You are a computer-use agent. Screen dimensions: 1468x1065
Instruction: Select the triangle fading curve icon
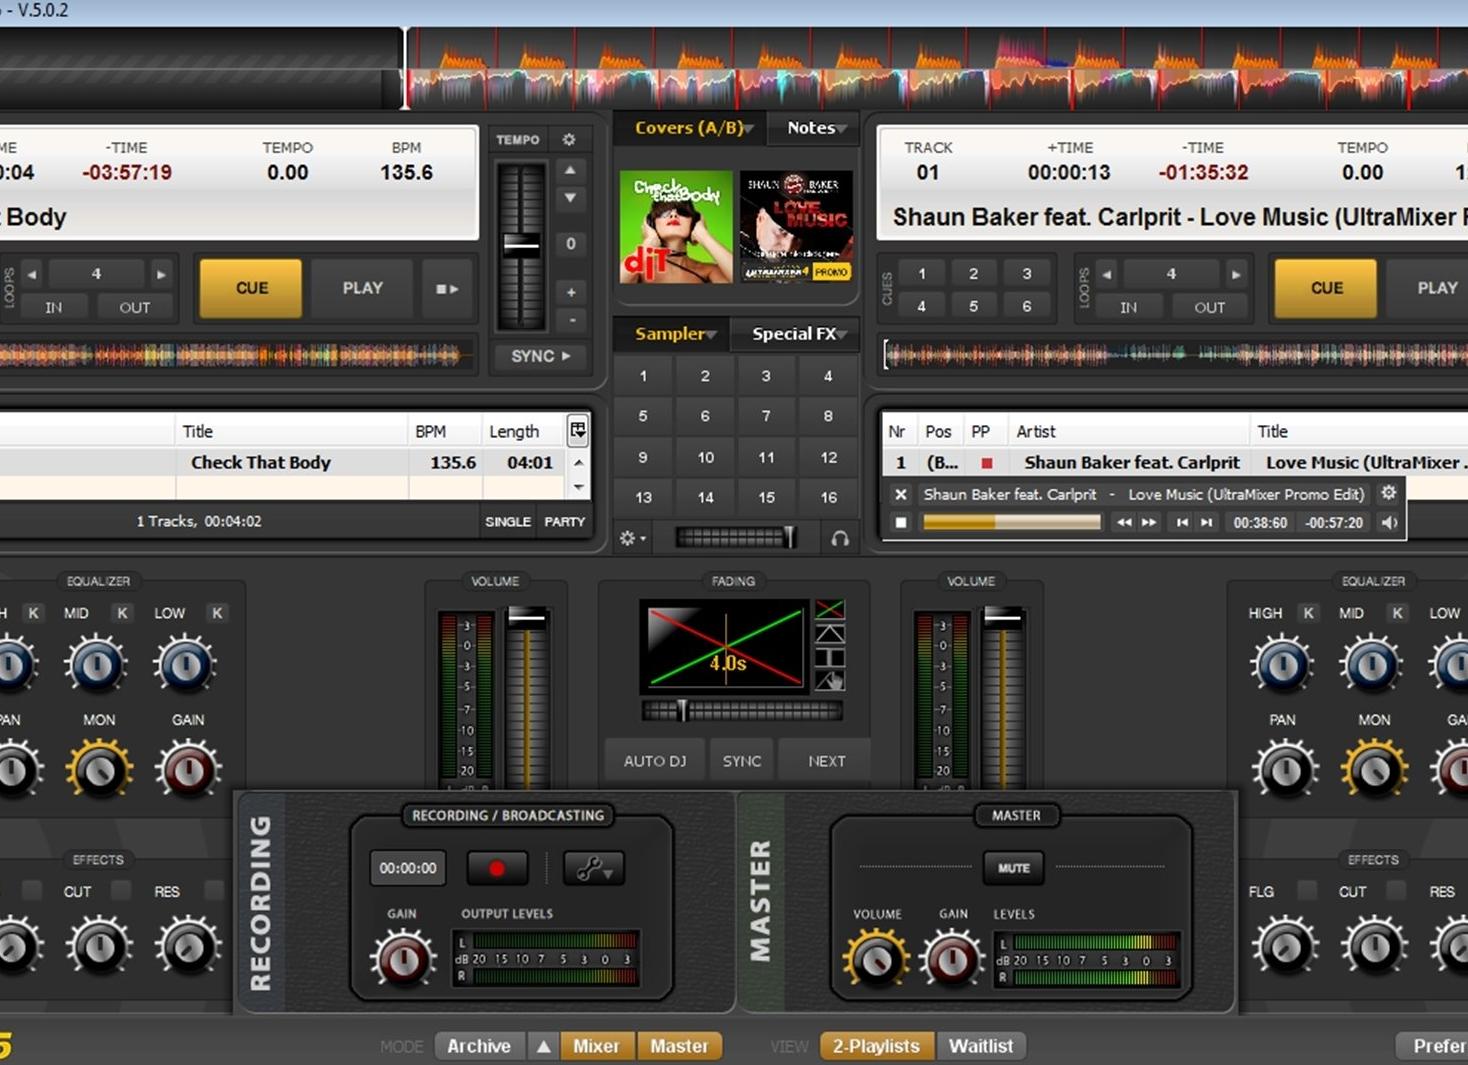point(830,634)
